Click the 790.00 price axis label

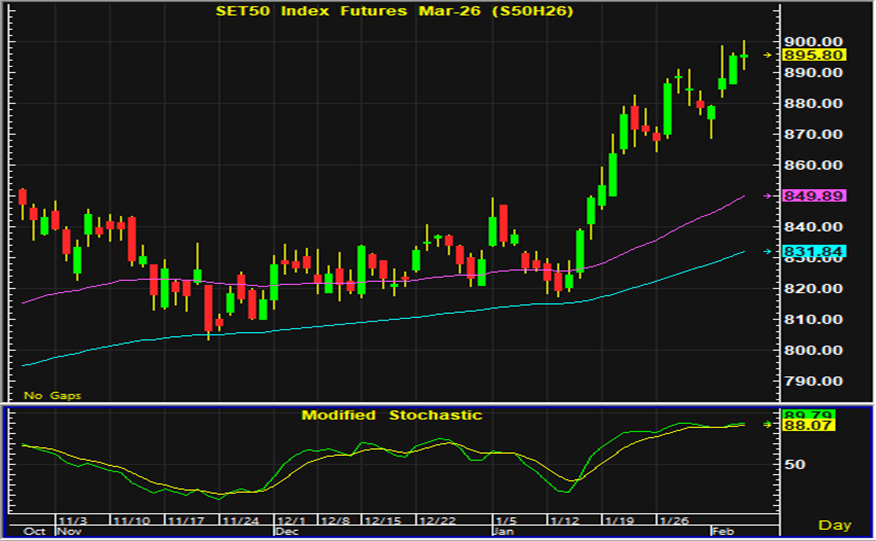tap(814, 381)
